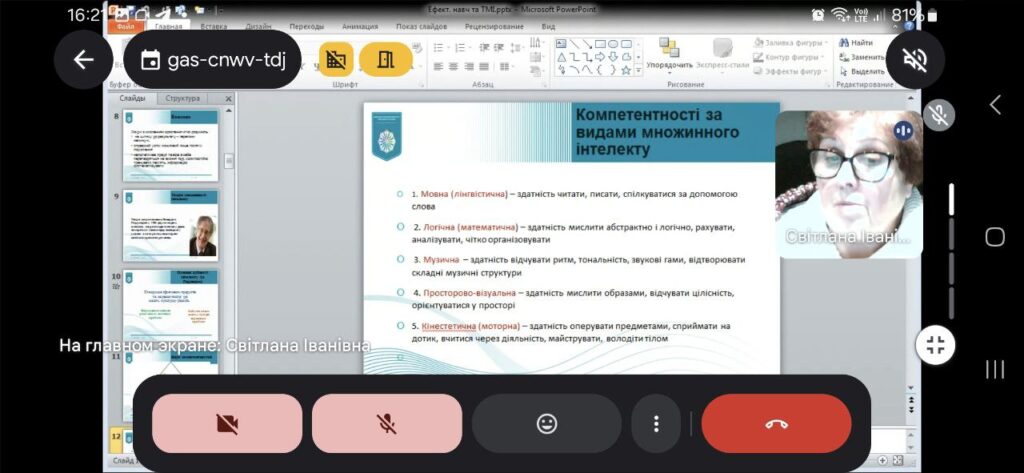Open the gas-cnwv-tdj meeting details

[x=214, y=60]
